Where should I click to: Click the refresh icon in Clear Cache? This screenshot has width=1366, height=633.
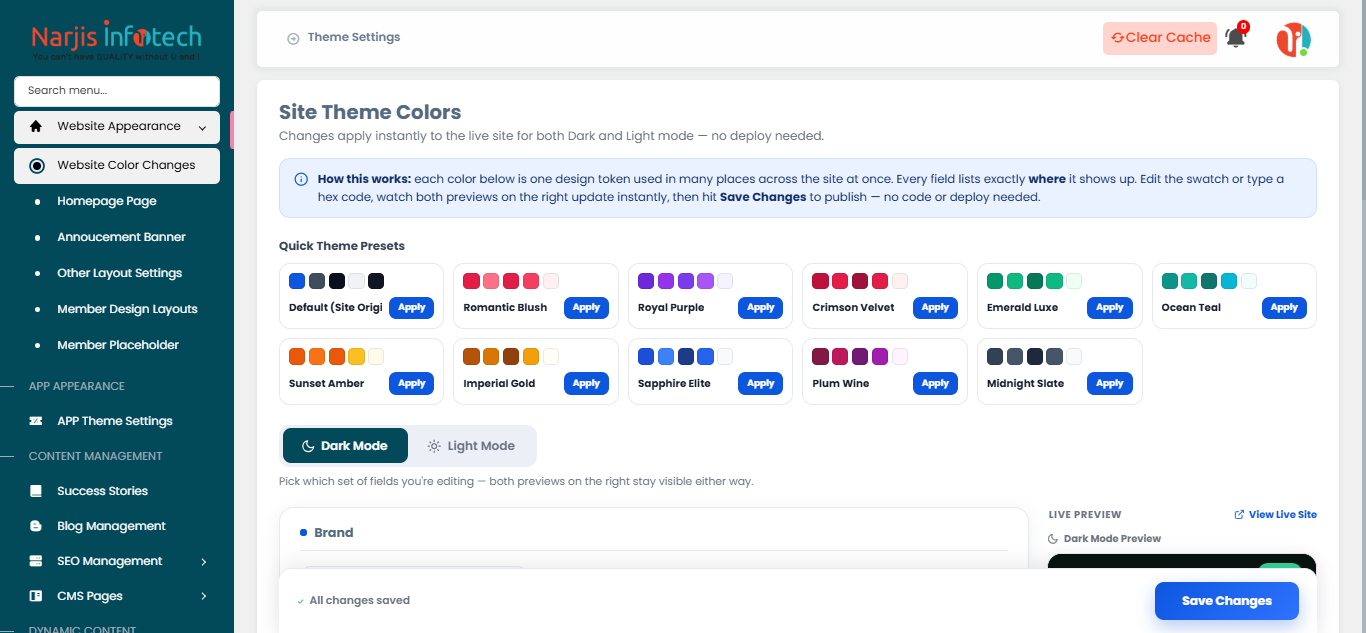[1117, 38]
